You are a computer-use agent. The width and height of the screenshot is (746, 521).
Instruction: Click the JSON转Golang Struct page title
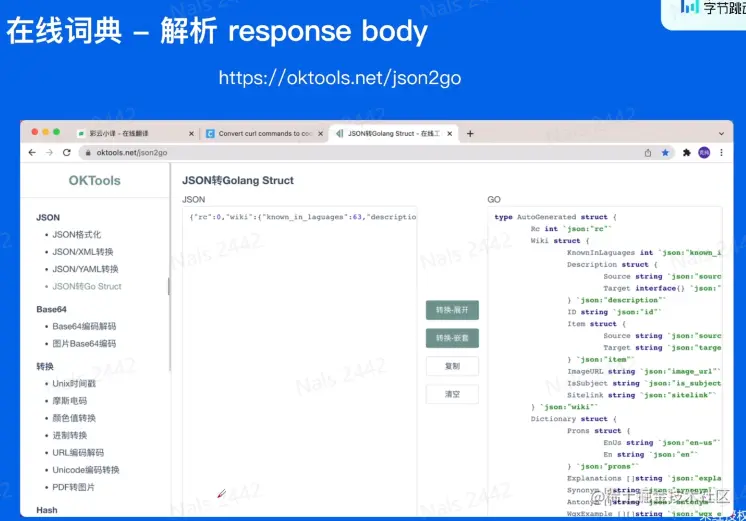pos(238,180)
